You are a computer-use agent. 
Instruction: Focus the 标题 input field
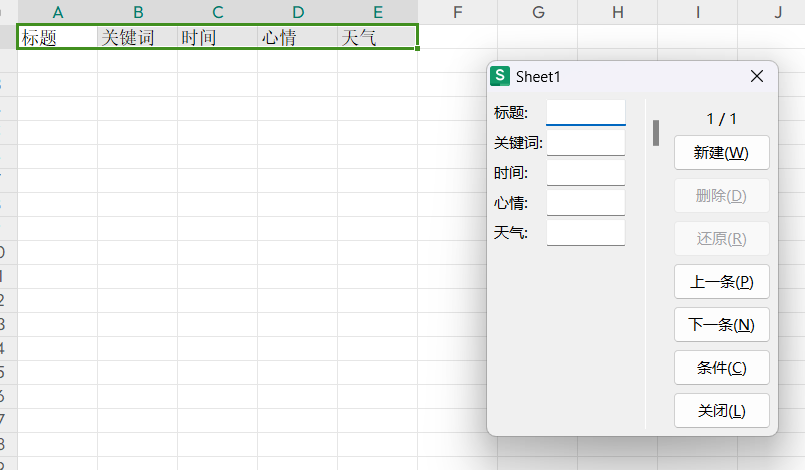click(x=586, y=112)
